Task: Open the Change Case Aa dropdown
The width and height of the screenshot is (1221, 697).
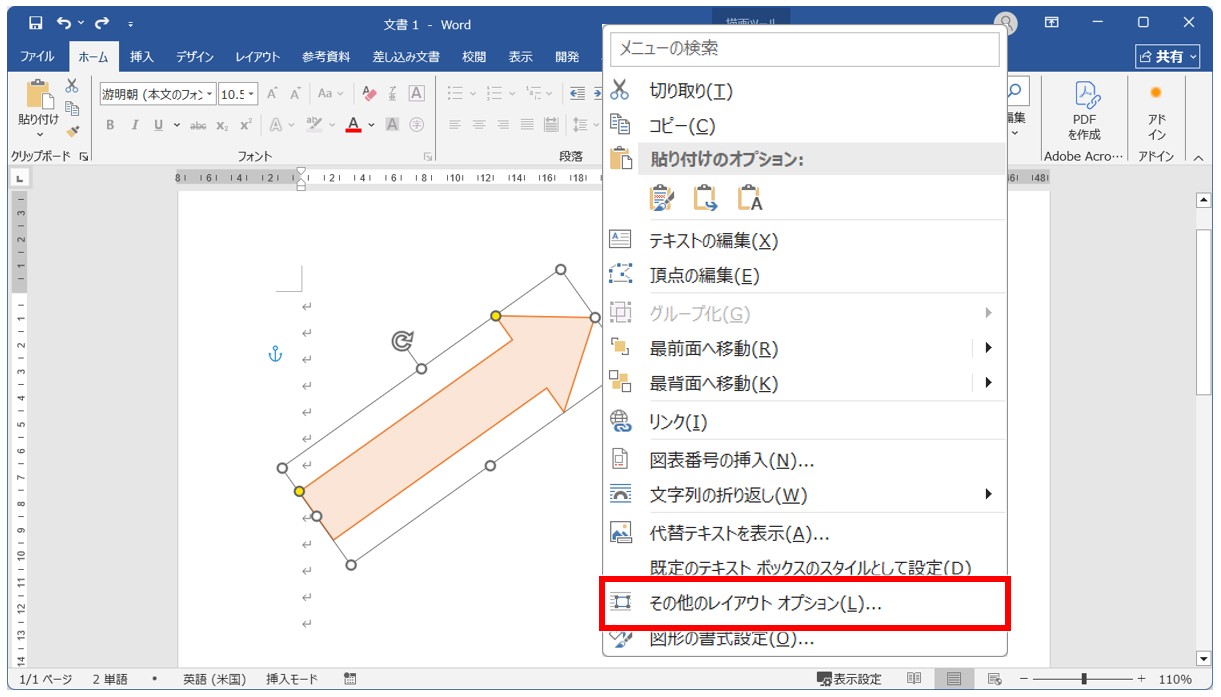Action: tap(330, 94)
